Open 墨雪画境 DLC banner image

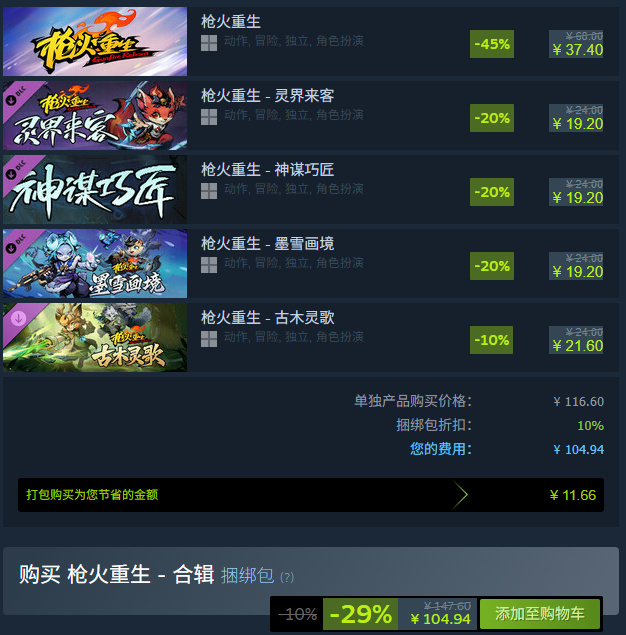coord(95,264)
